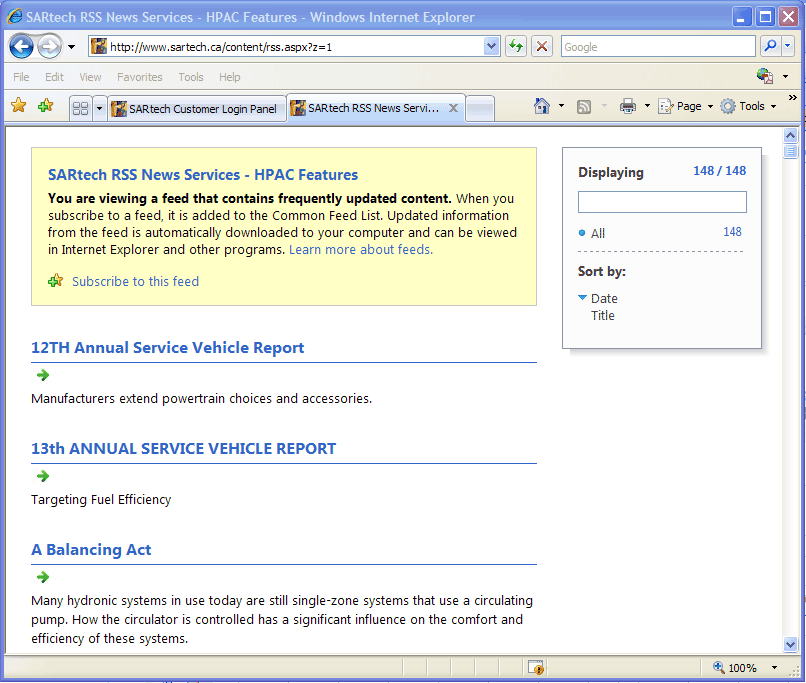The width and height of the screenshot is (806, 683).
Task: Select the All filter option
Action: tap(597, 233)
